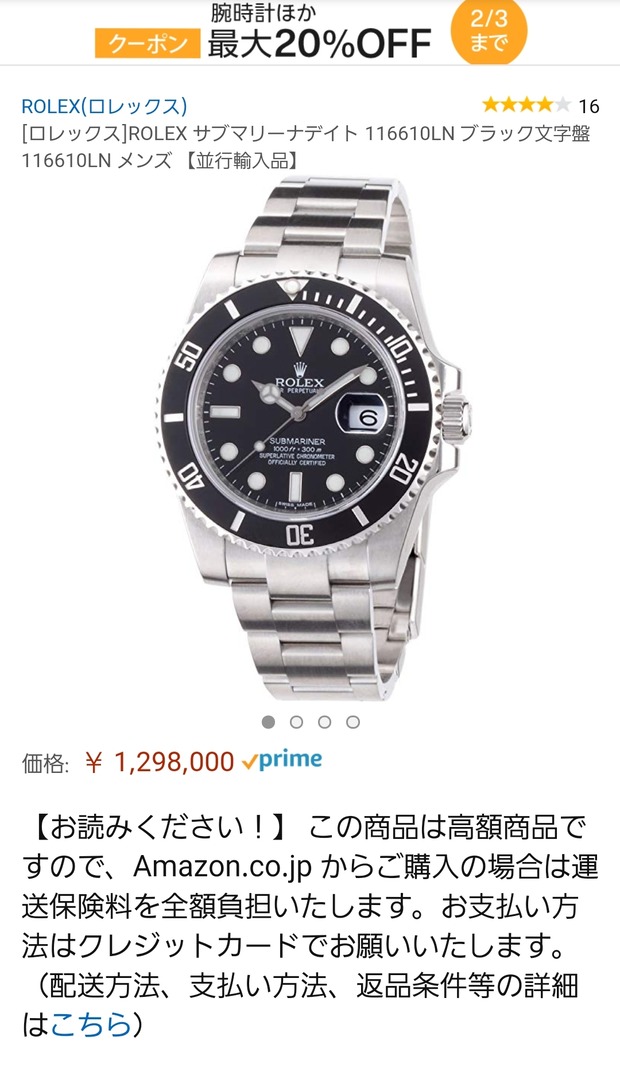Tap the クーポン orange coupon label
Screen dimensions: 620x1075
[147, 44]
